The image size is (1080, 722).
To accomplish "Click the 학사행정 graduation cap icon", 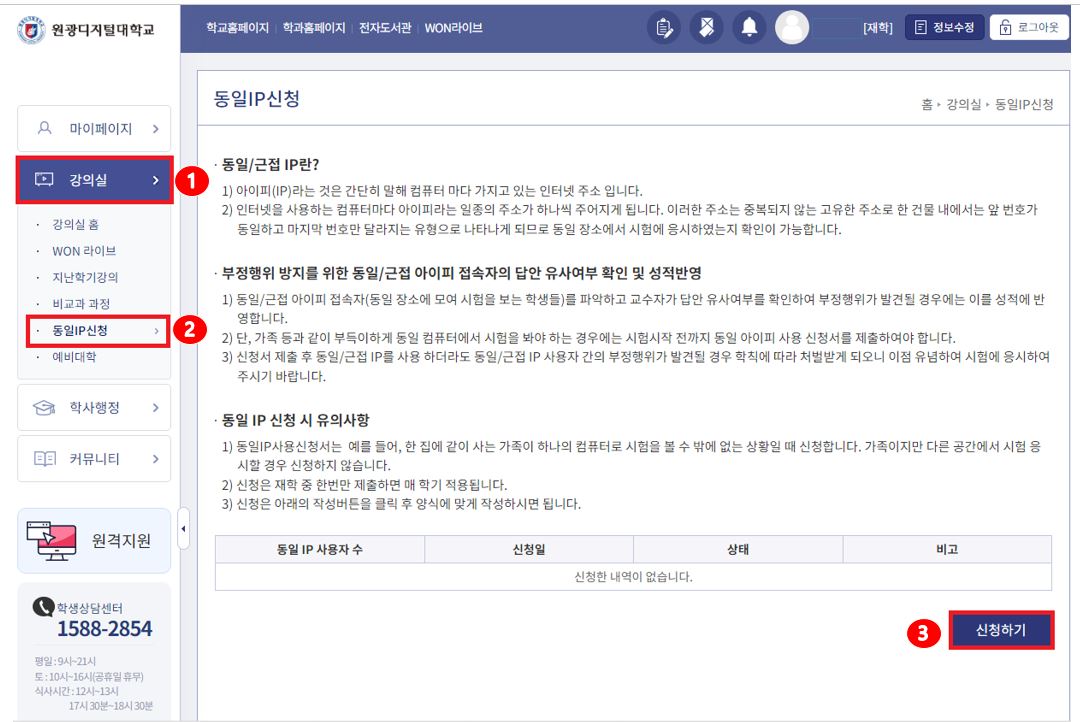I will click(45, 407).
